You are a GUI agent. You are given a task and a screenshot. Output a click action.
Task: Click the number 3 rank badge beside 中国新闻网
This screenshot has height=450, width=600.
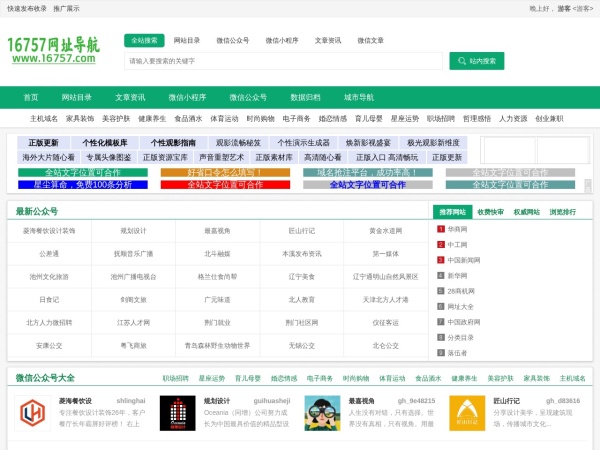[x=440, y=260]
